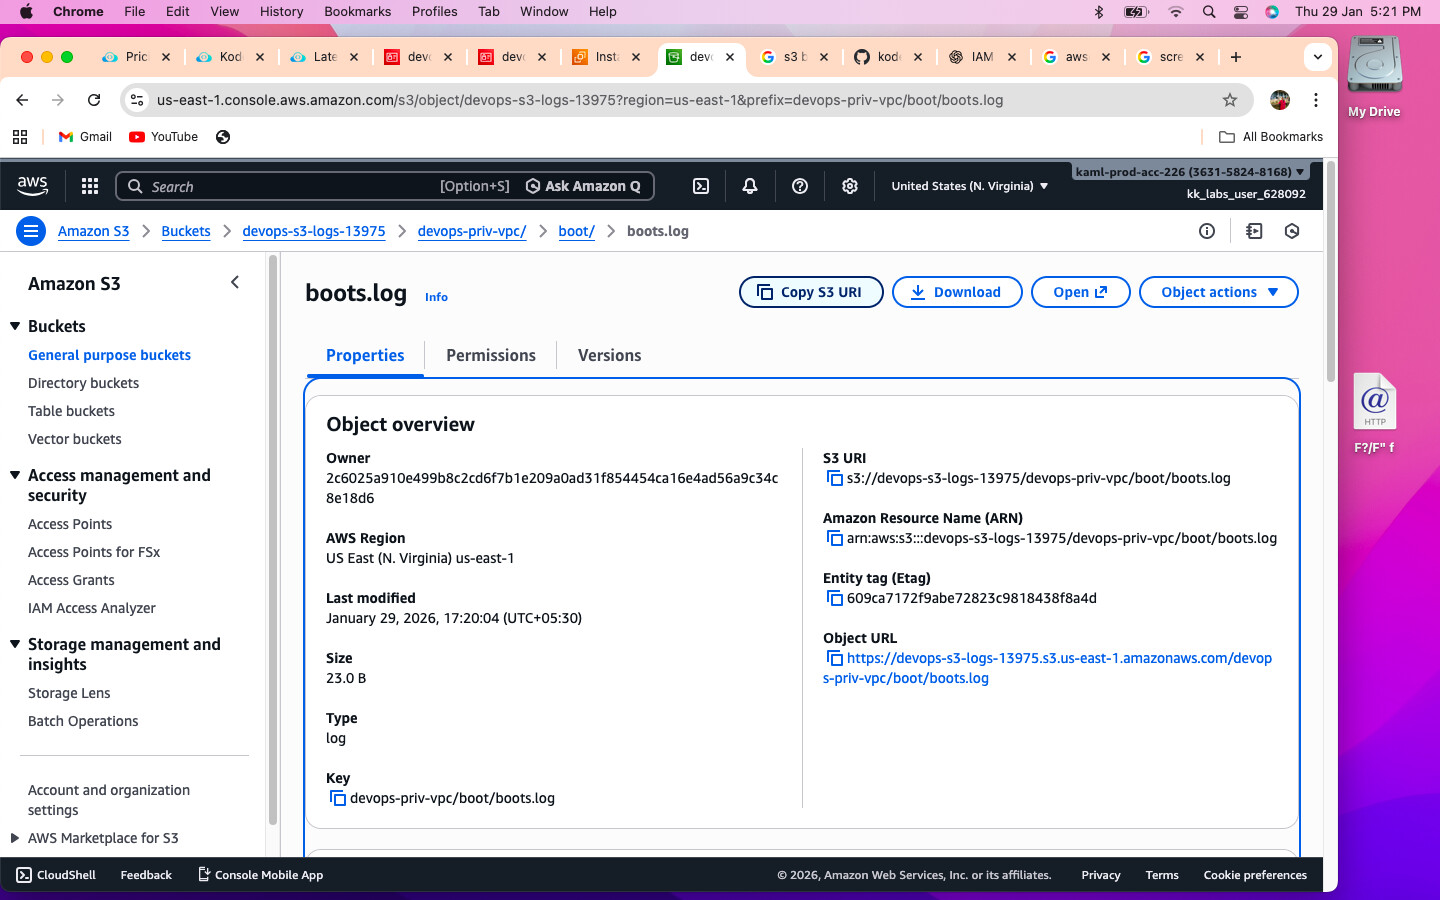Copy the S3 URI value icon
1440x900 pixels.
(x=834, y=478)
